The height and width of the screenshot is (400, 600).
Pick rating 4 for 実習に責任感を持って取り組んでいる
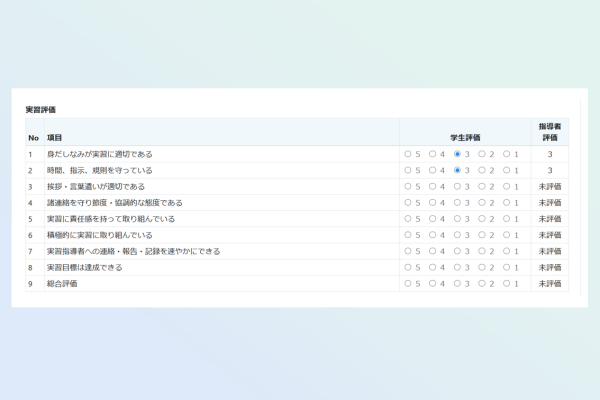432,219
